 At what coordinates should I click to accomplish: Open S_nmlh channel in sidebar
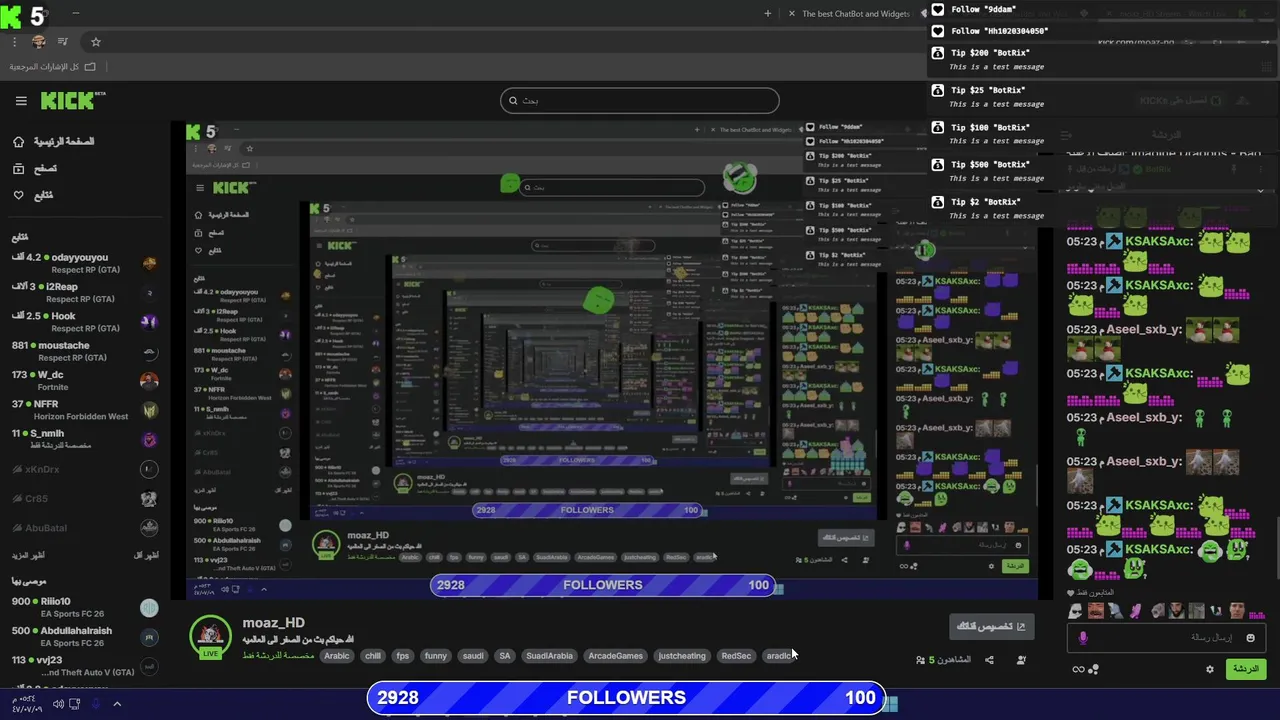[x=82, y=439]
